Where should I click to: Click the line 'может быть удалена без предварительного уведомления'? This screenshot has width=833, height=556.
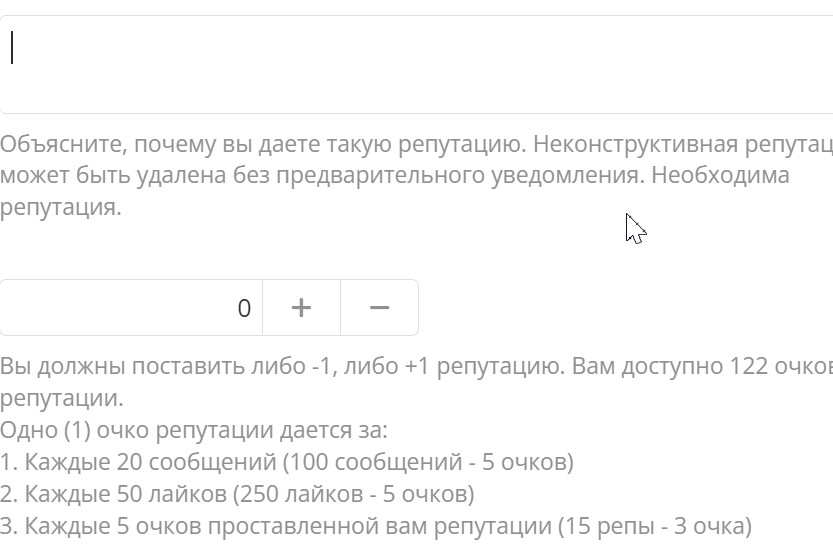click(x=322, y=175)
